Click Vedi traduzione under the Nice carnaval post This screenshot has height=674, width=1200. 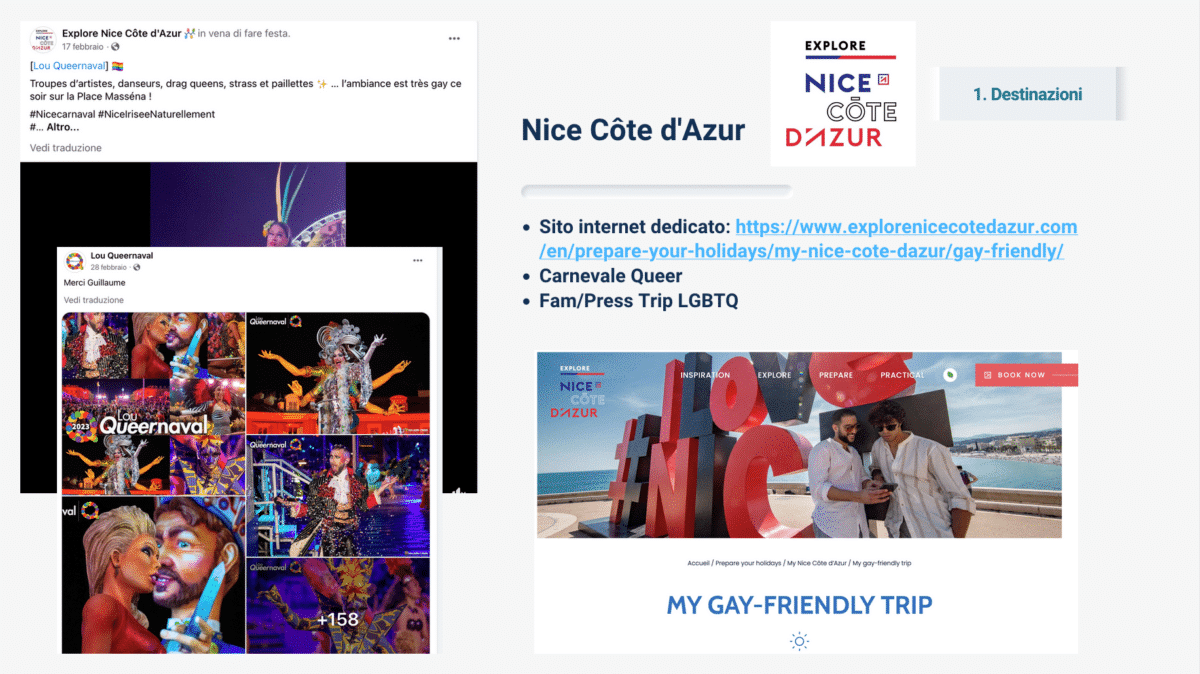[66, 148]
